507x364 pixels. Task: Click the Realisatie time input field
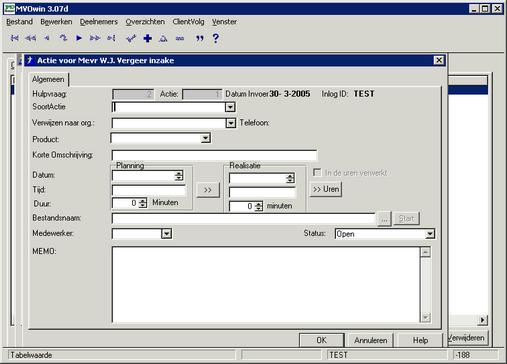(262, 193)
